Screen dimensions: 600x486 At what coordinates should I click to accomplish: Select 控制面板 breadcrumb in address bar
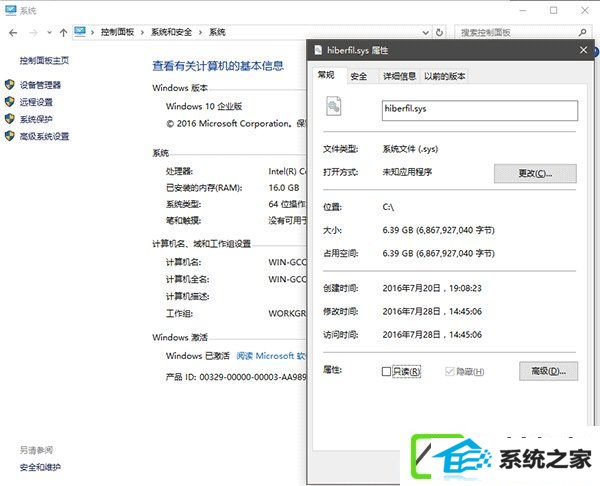click(117, 32)
